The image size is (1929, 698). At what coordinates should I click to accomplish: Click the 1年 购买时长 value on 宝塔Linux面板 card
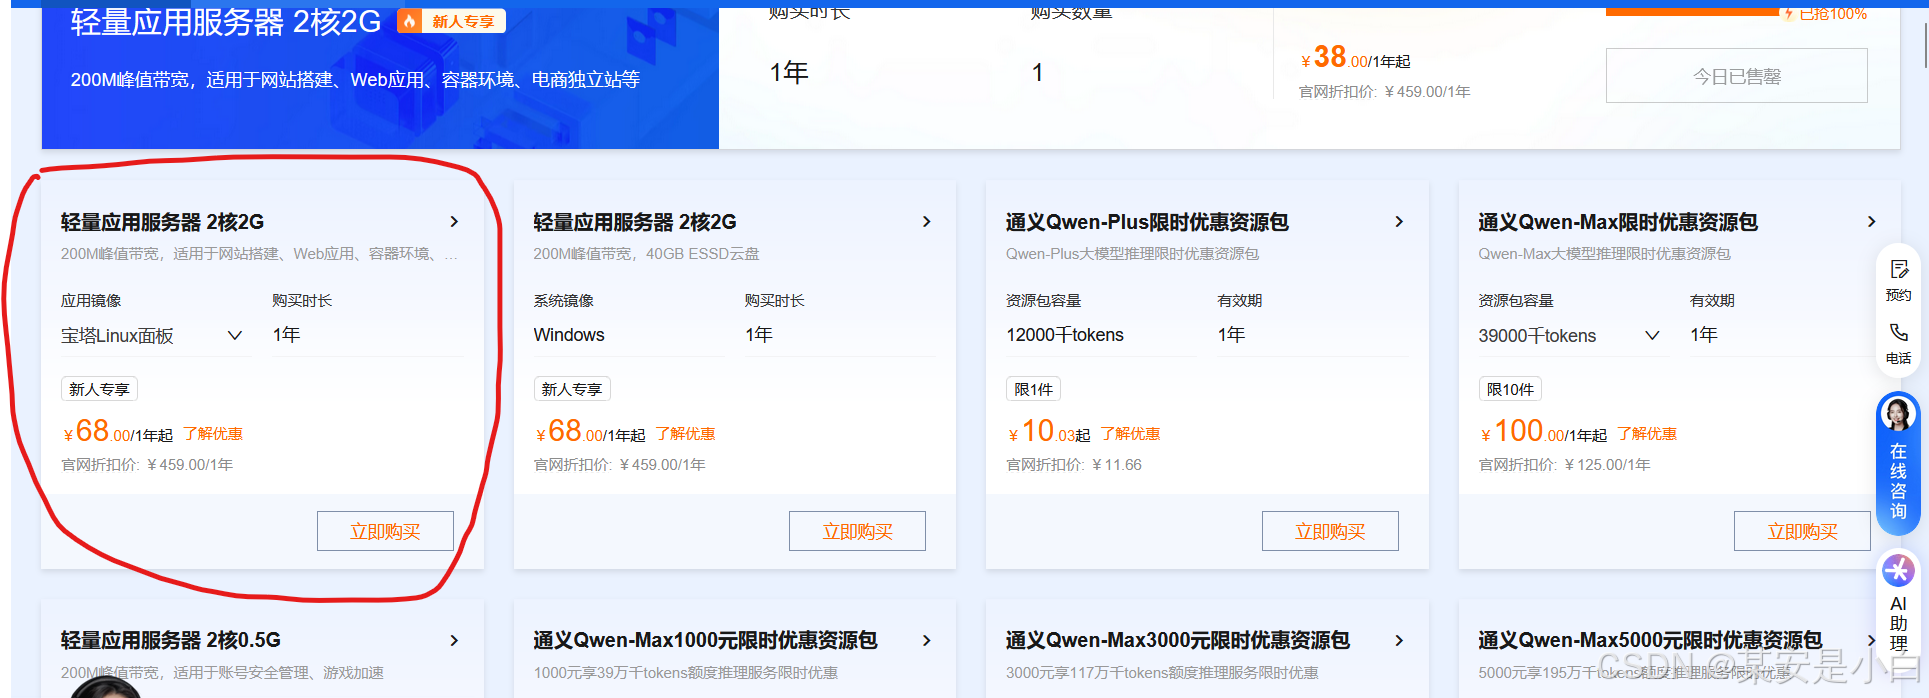coord(286,335)
